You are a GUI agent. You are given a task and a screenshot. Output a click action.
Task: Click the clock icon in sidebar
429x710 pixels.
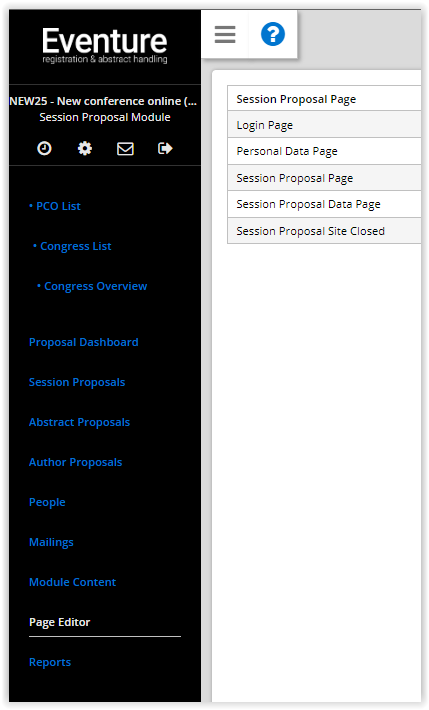tap(44, 148)
